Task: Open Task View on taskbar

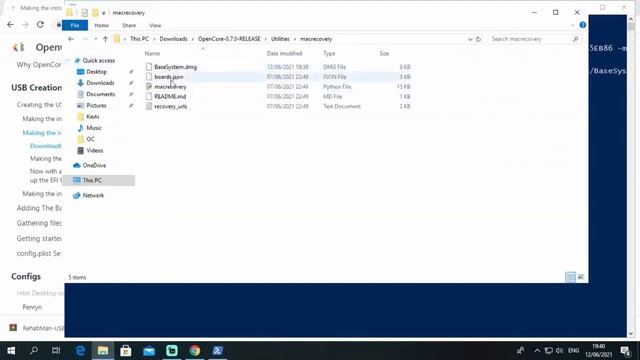Action: pyautogui.click(x=56, y=351)
